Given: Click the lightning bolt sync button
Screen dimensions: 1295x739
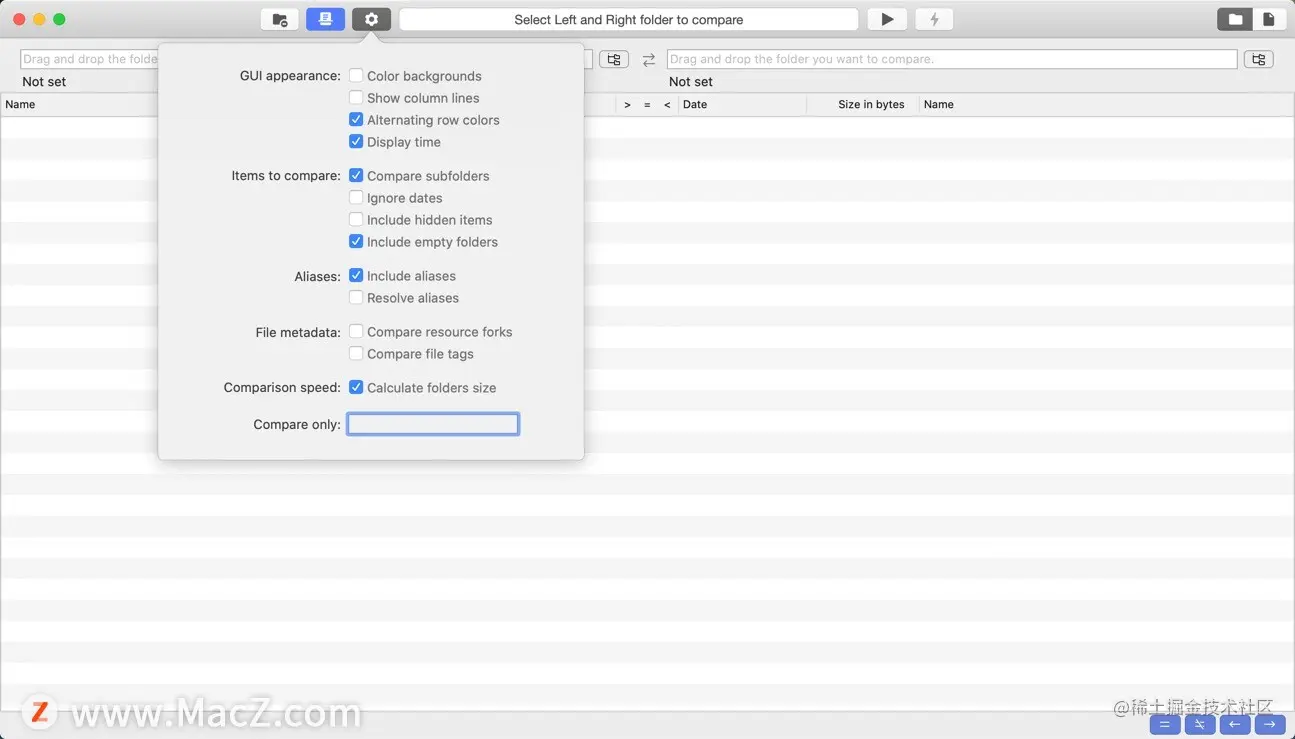Looking at the screenshot, I should pos(934,19).
